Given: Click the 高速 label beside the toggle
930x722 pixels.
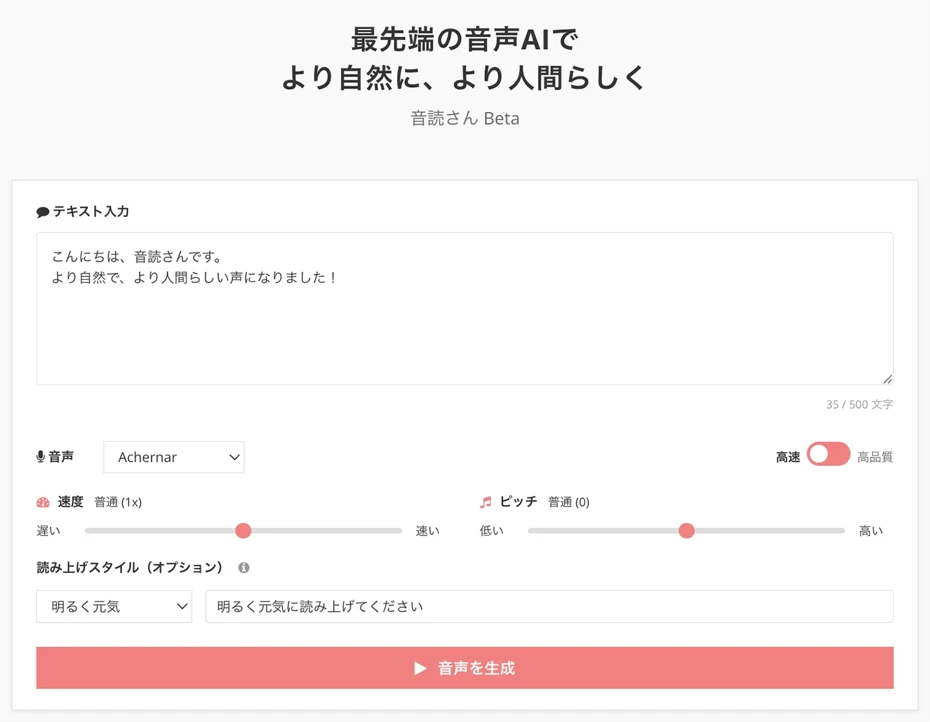Looking at the screenshot, I should pos(787,454).
